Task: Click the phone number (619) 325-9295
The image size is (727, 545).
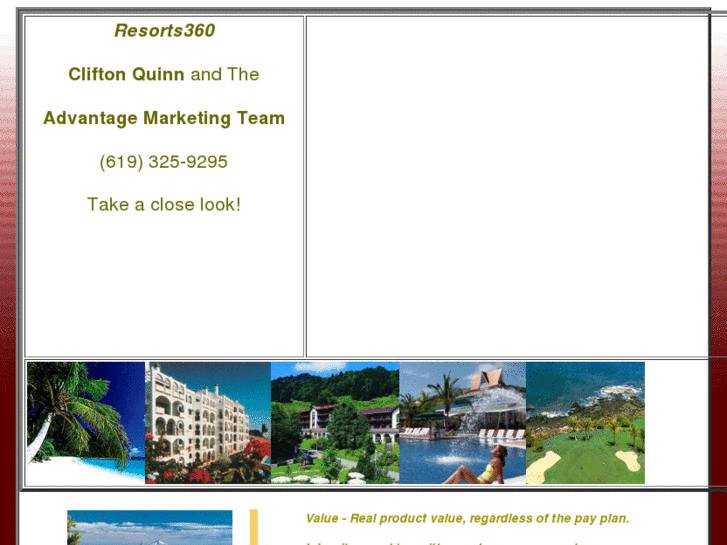Action: tap(164, 162)
